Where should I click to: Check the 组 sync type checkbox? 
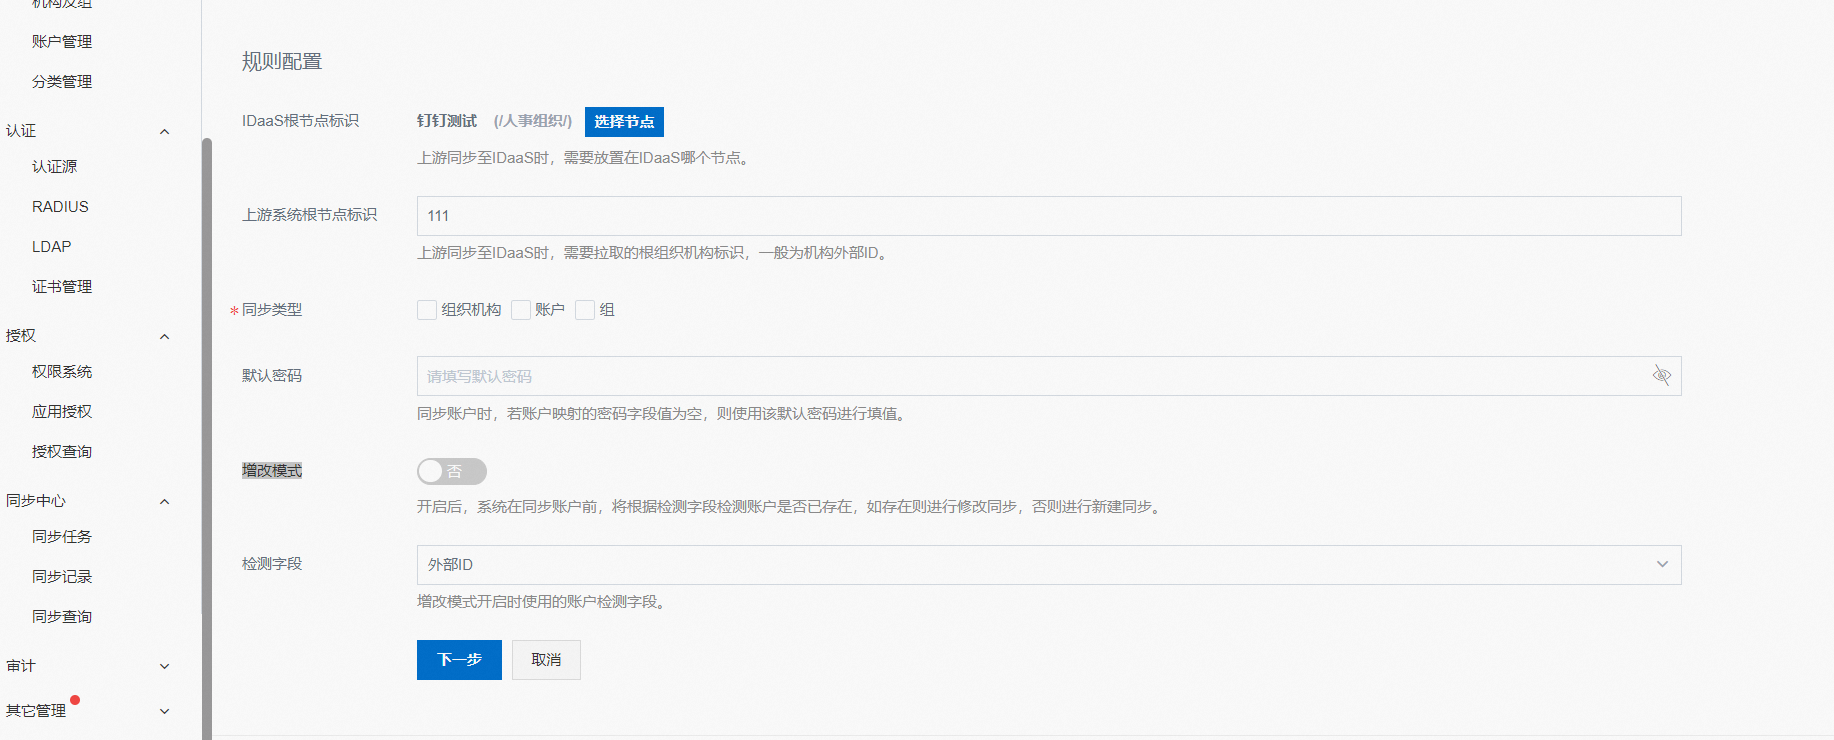(585, 310)
